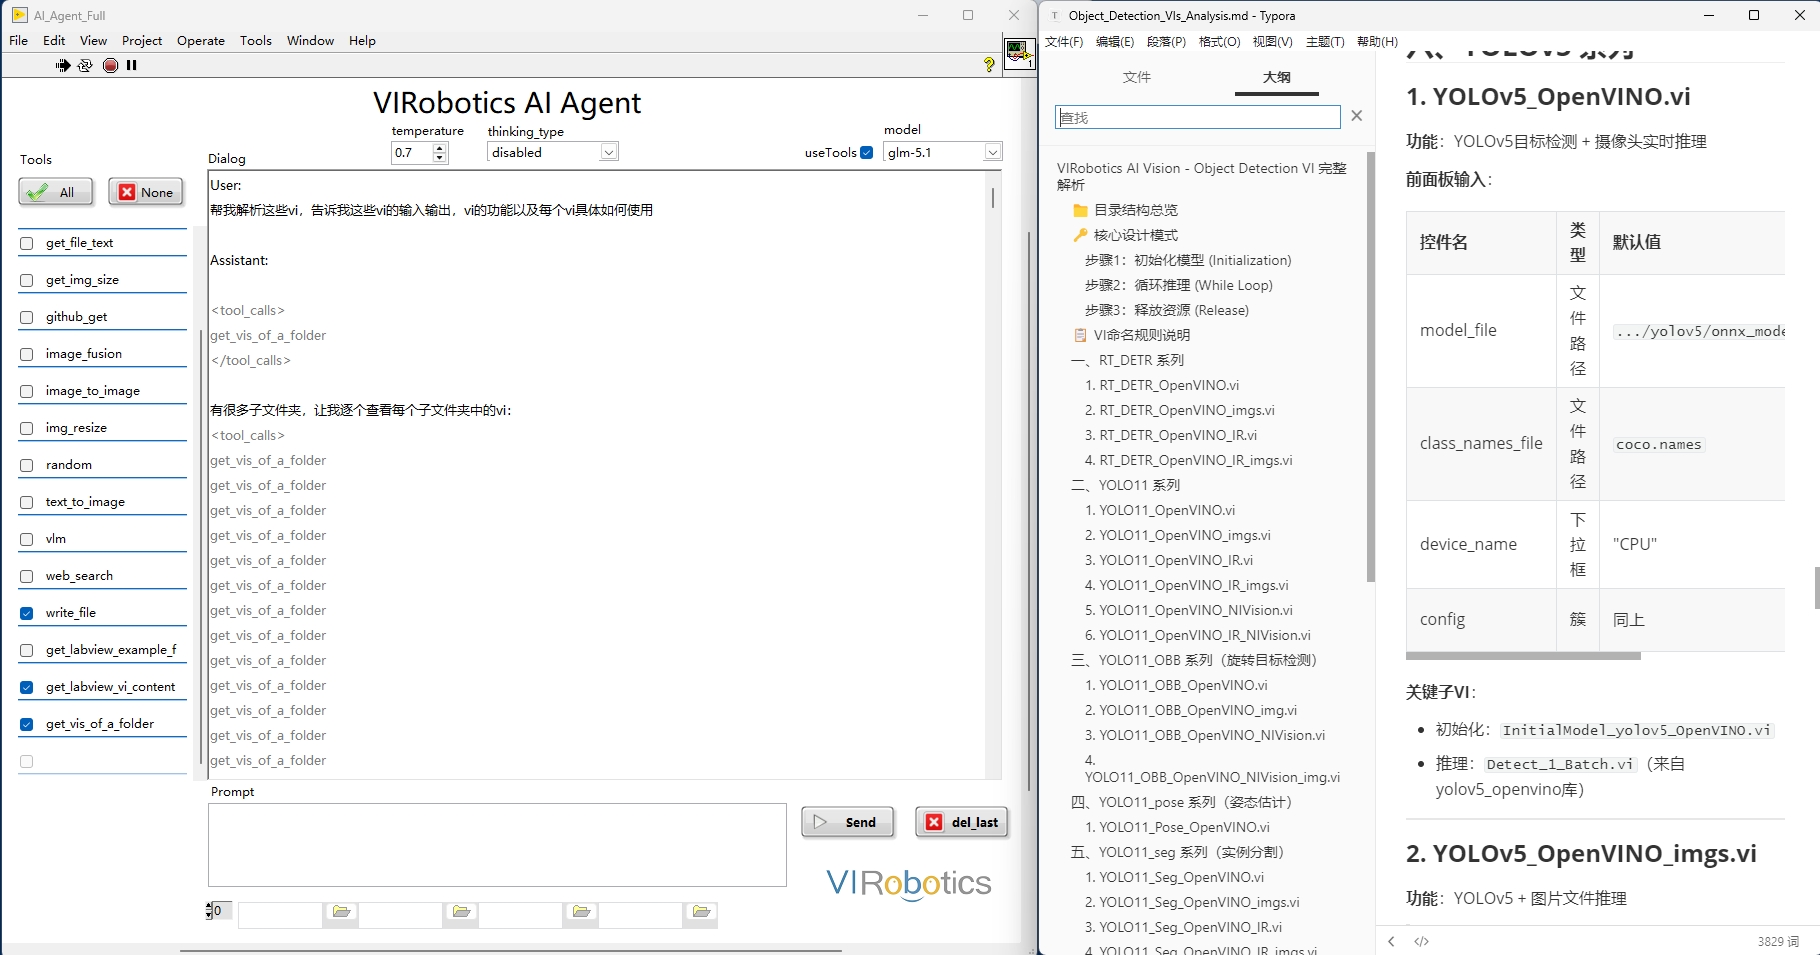The height and width of the screenshot is (955, 1820).
Task: Click the first folder browse icon
Action: tap(341, 912)
